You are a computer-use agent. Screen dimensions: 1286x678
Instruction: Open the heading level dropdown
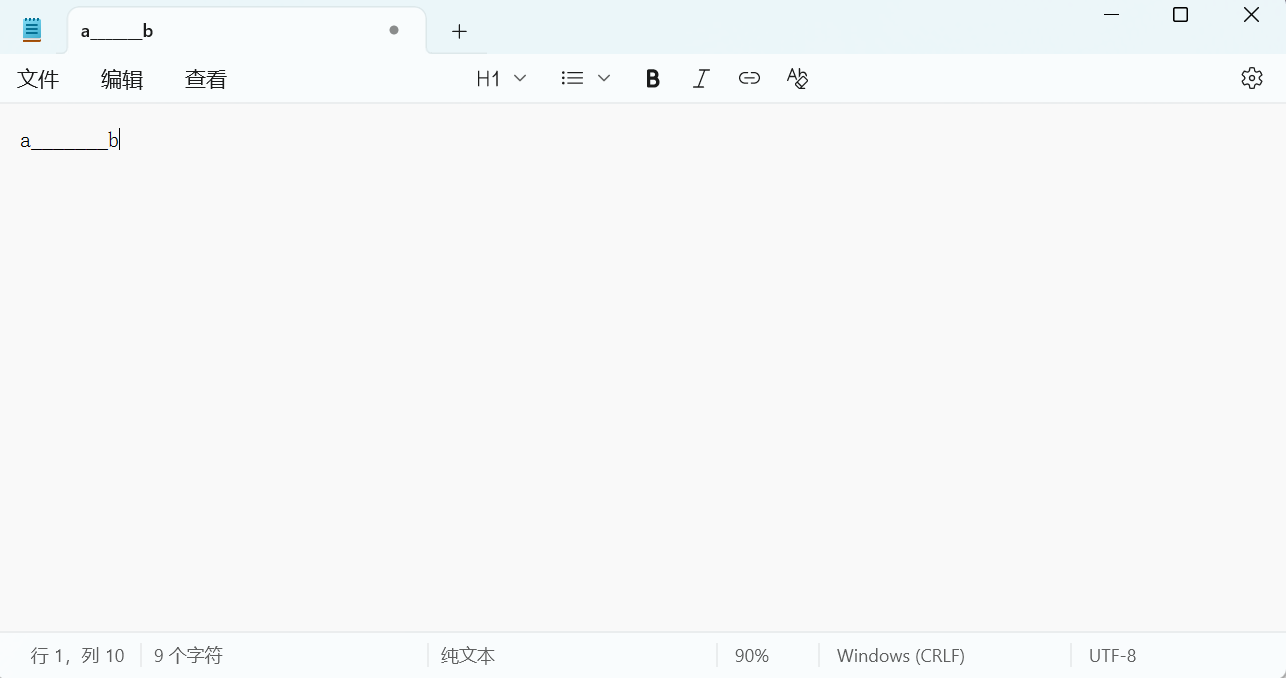click(500, 78)
